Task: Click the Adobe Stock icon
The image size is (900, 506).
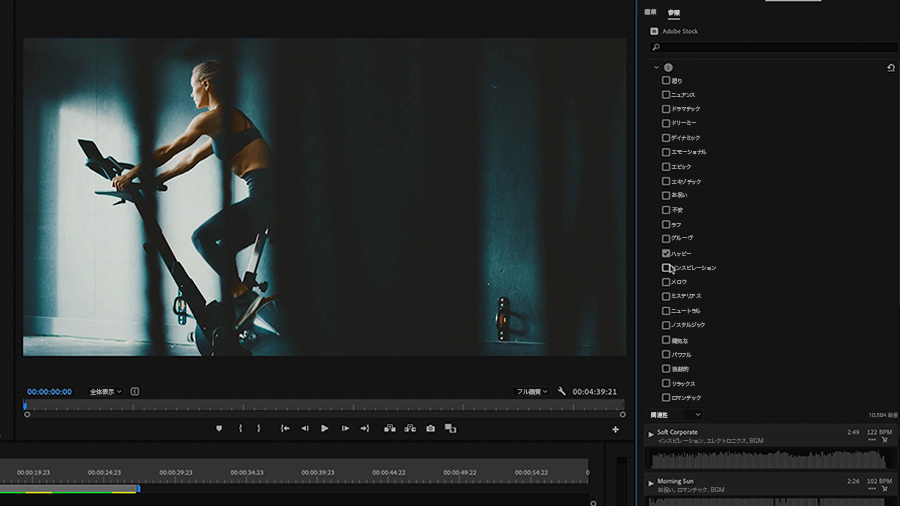Action: (654, 31)
